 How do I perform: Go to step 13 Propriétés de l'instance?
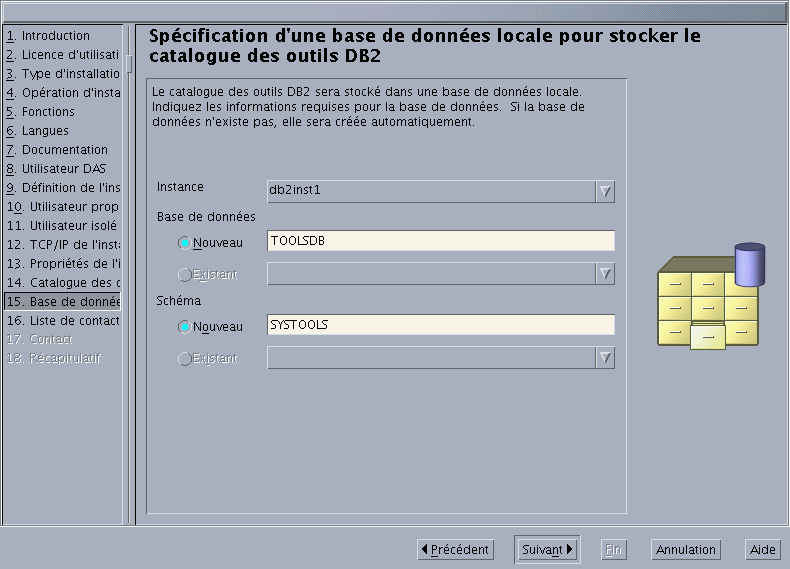click(62, 264)
